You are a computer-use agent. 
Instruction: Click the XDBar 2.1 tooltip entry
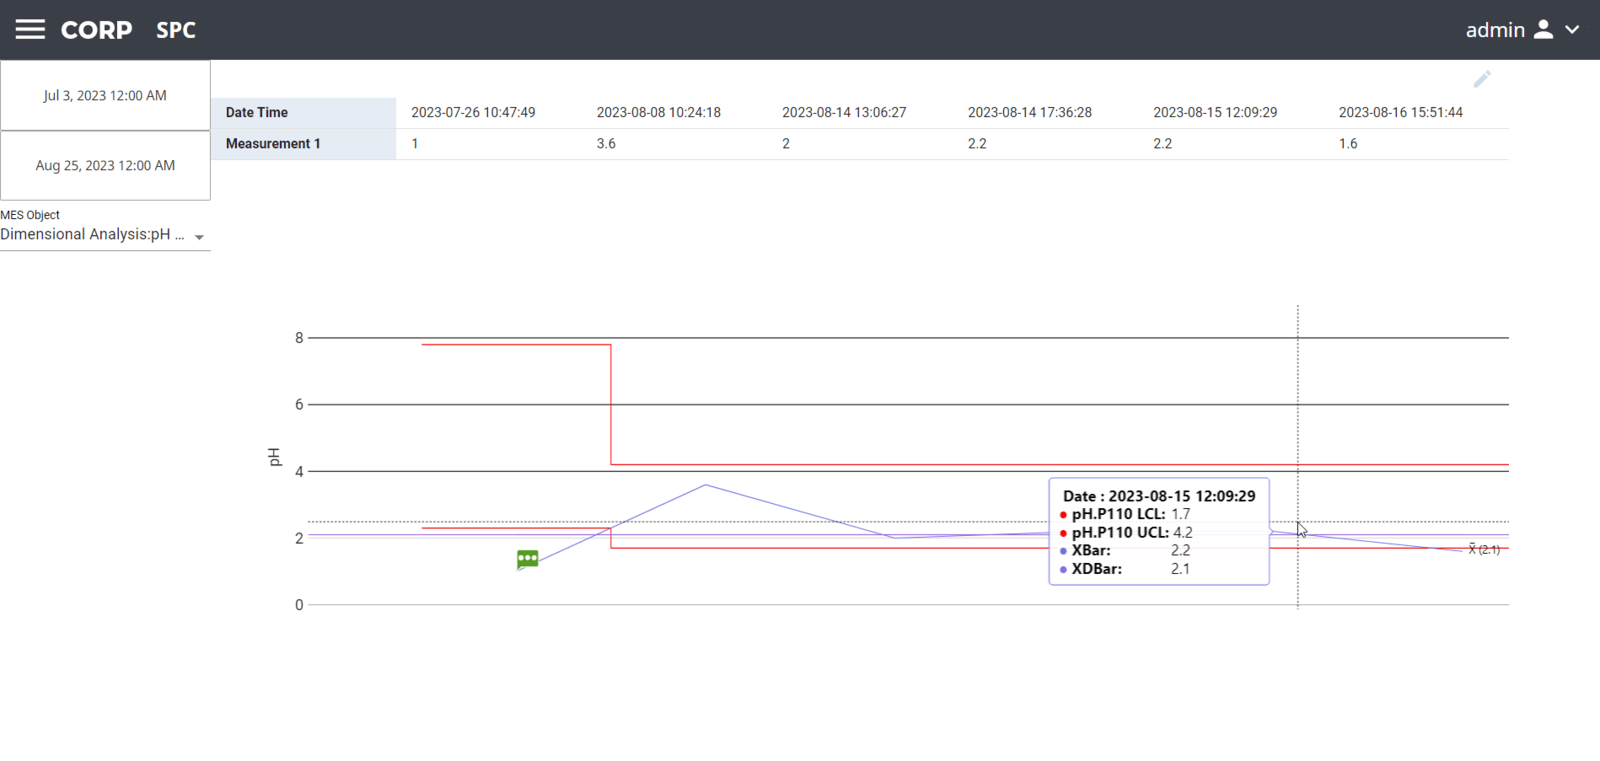[1126, 569]
